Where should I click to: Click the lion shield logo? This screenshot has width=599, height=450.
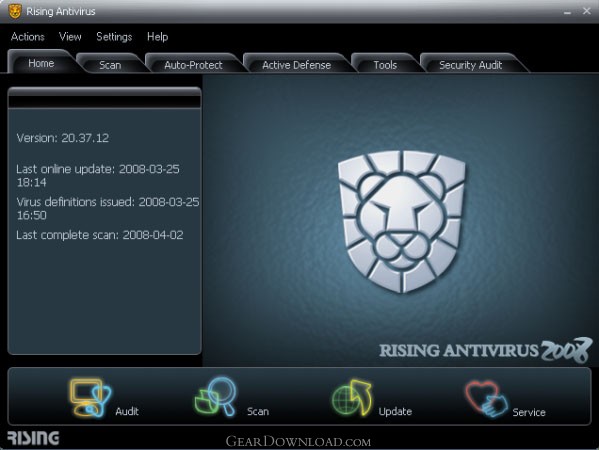click(401, 221)
